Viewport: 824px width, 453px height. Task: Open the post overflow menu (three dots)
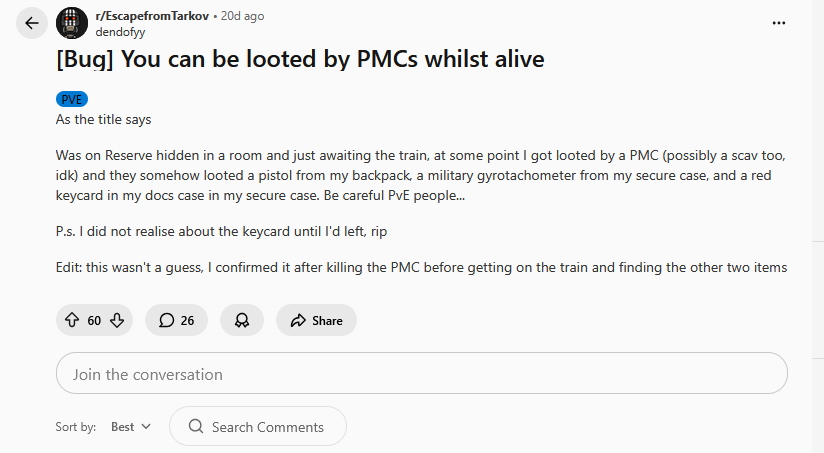(779, 23)
